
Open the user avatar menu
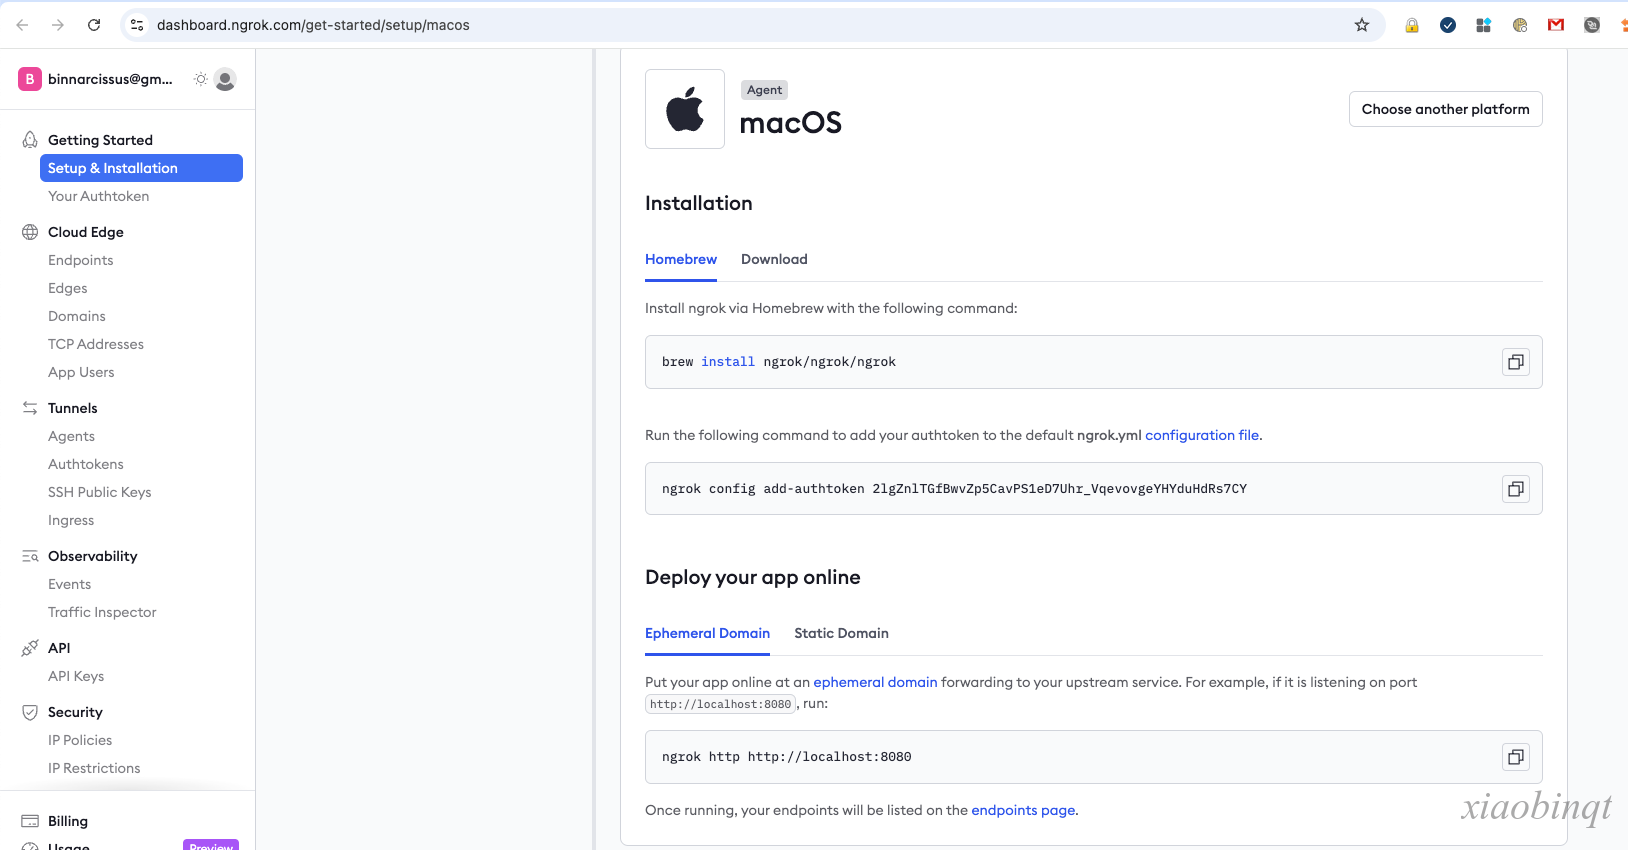(x=225, y=79)
